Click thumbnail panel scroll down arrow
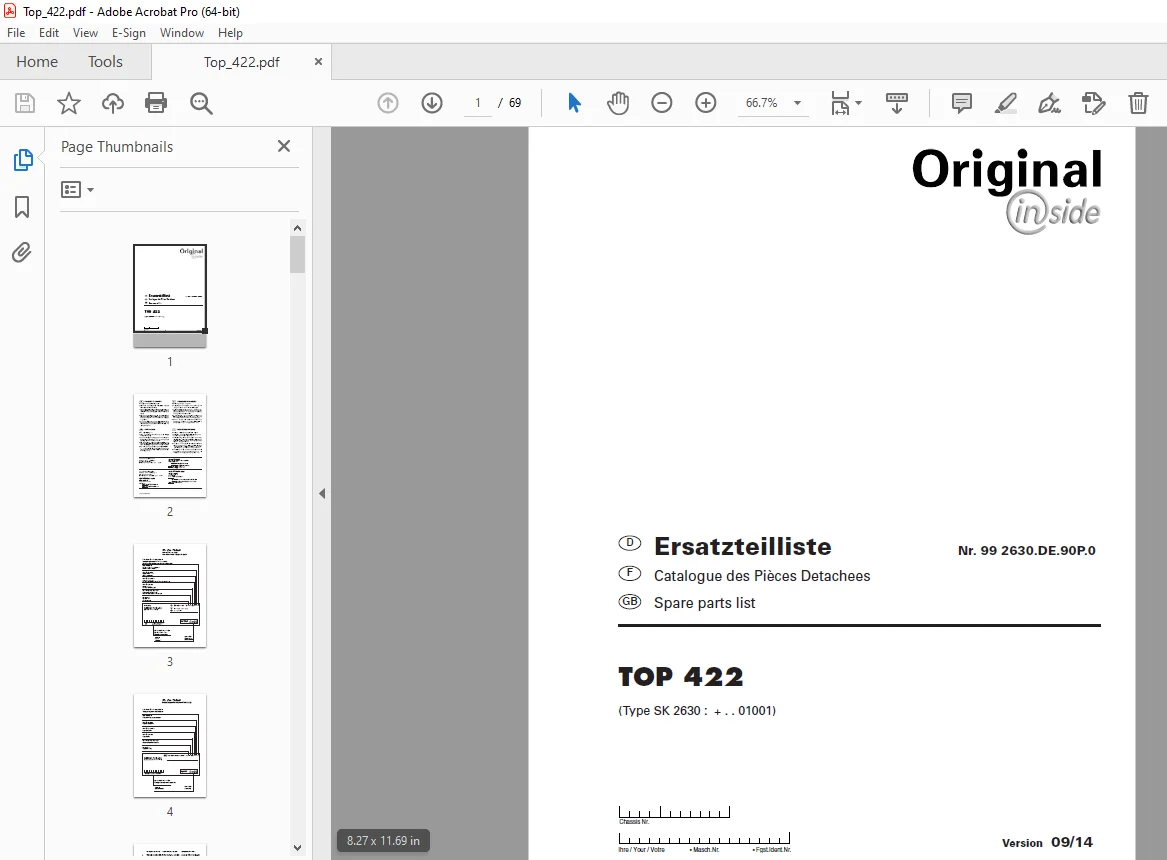 click(297, 847)
